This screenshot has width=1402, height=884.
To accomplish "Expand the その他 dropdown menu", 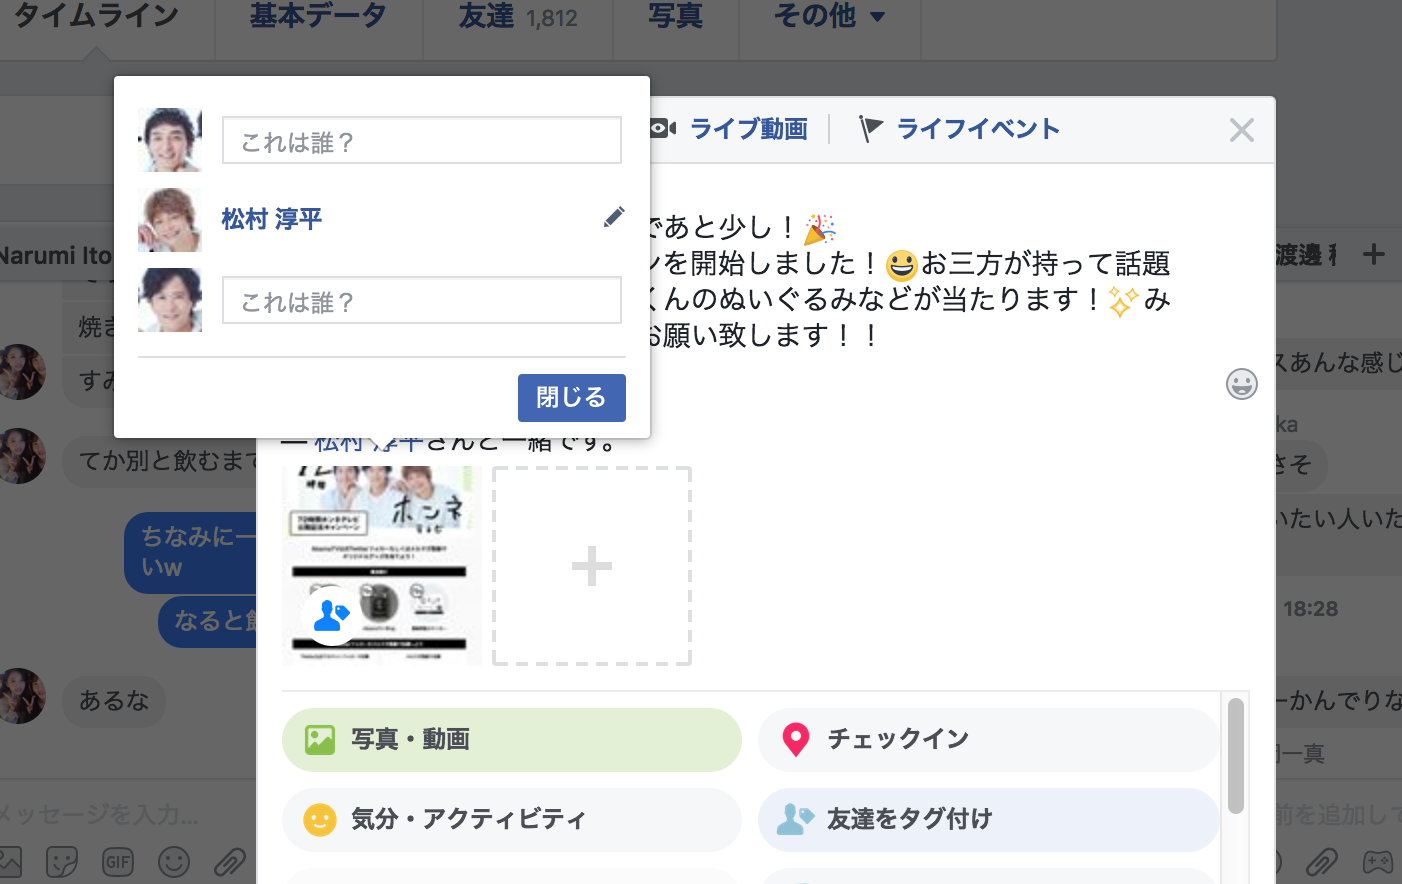I will [x=830, y=17].
